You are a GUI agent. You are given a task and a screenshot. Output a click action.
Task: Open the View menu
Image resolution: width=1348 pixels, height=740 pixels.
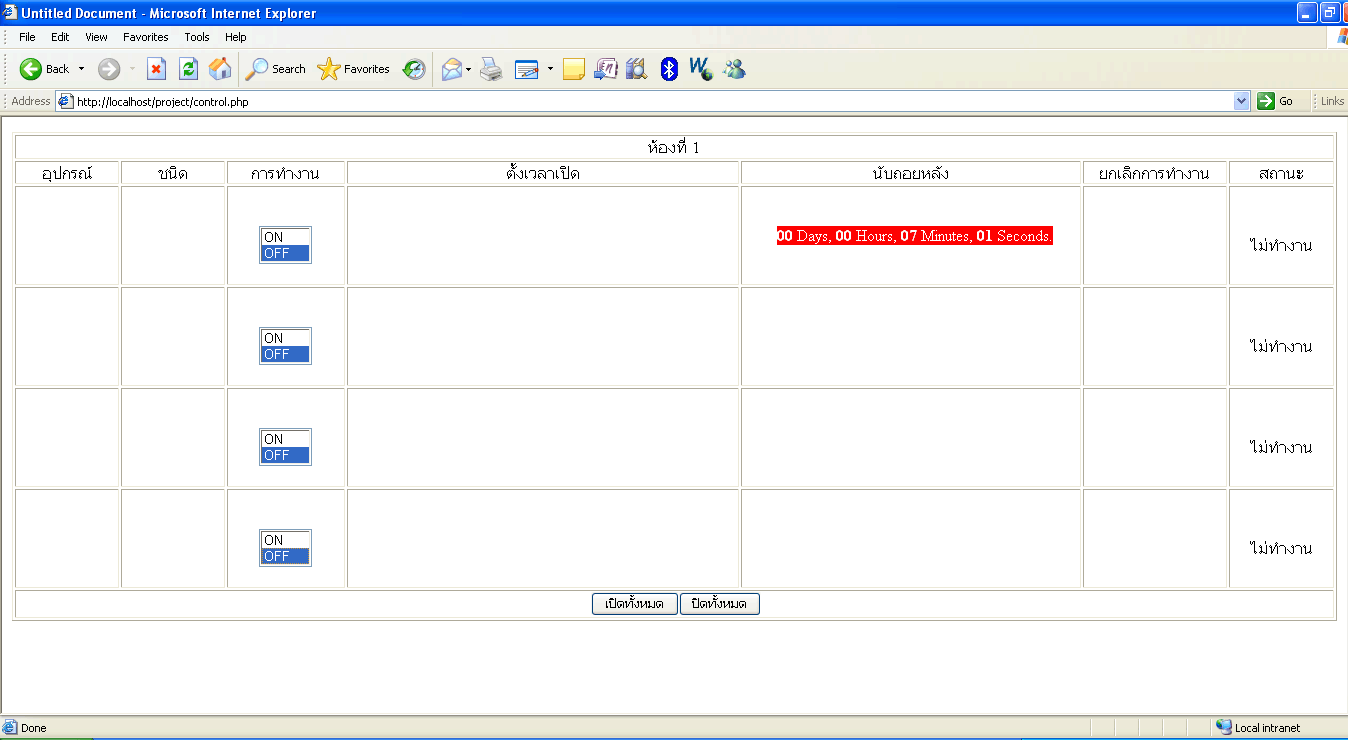(96, 37)
